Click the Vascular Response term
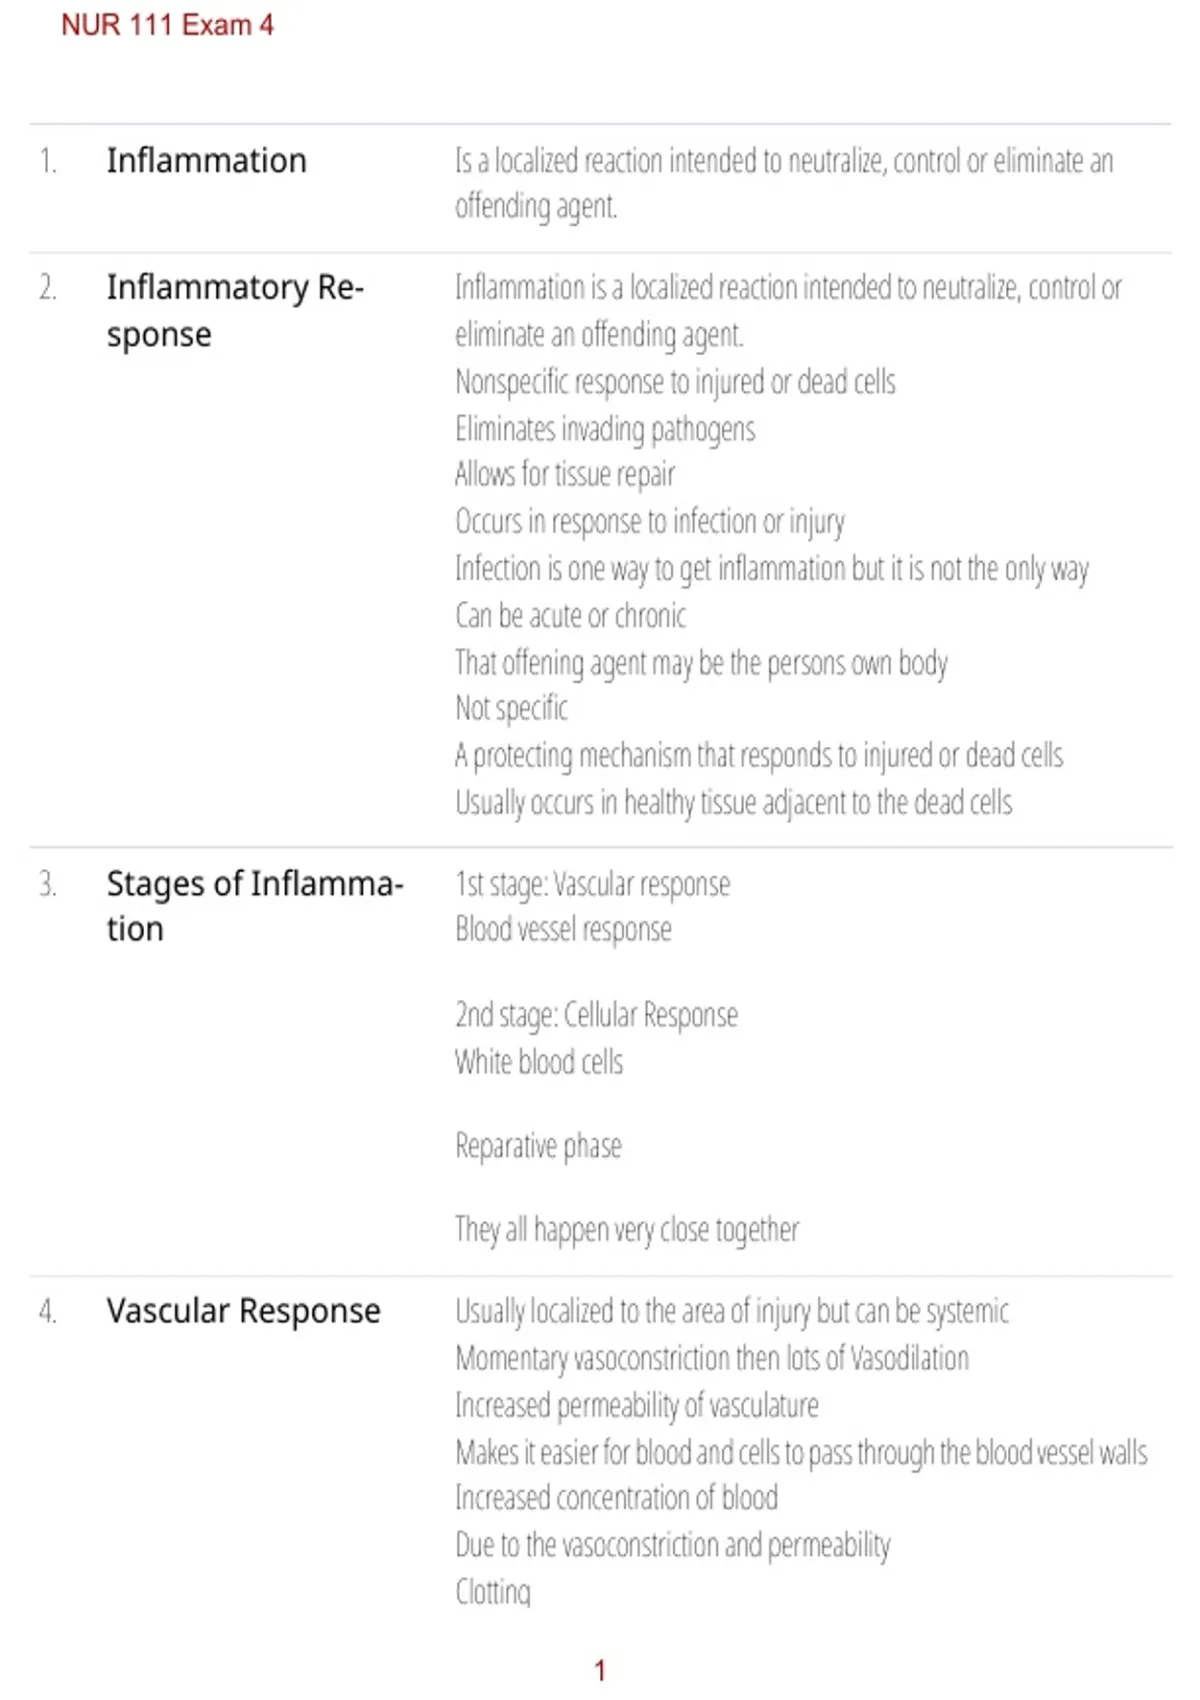Screen dimensions: 1200x1700 [x=244, y=1310]
